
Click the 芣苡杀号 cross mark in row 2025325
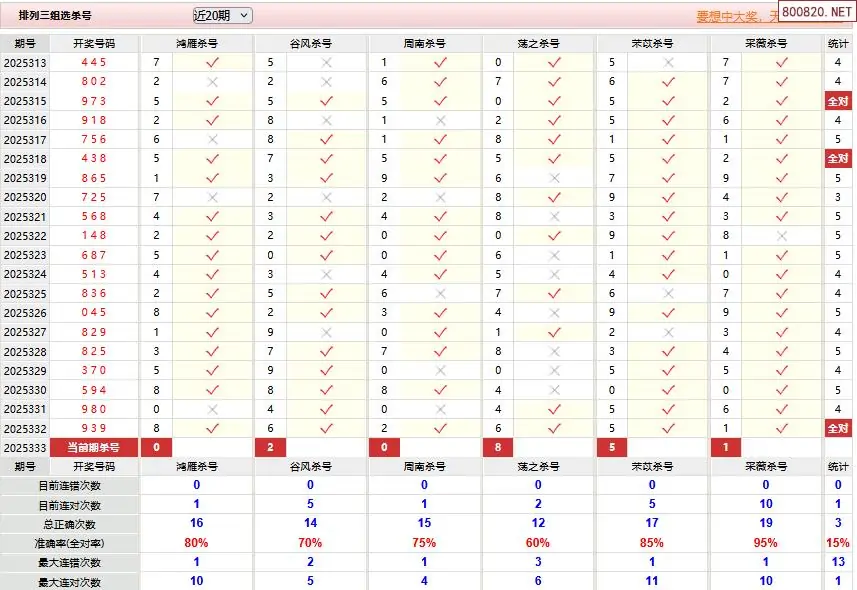point(668,293)
